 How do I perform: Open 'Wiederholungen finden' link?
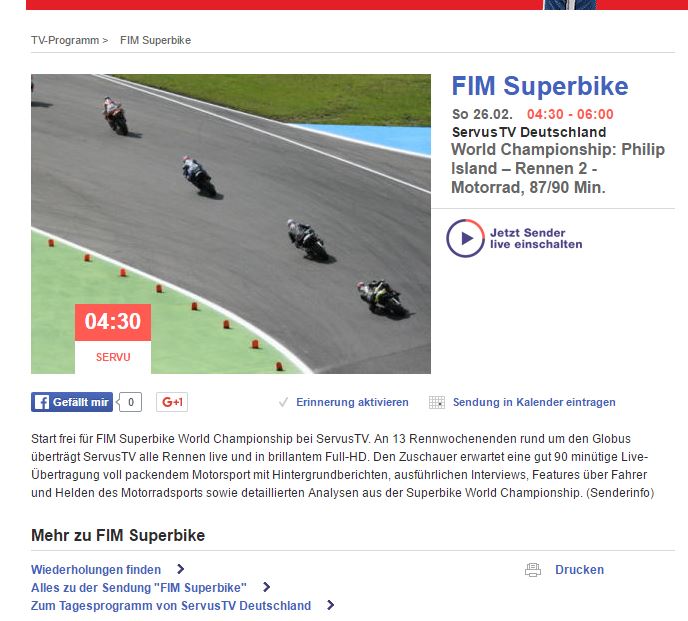tap(96, 570)
